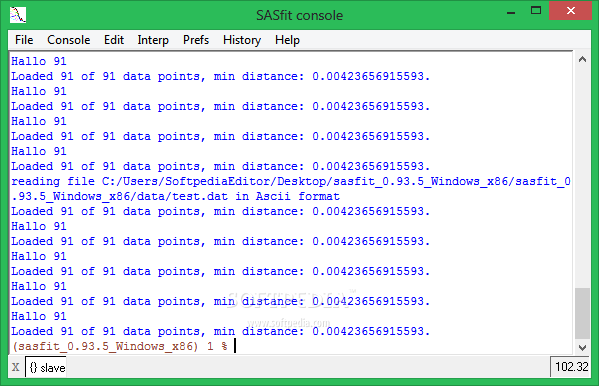599x386 pixels.
Task: Close the SASfit console window
Action: 571,11
